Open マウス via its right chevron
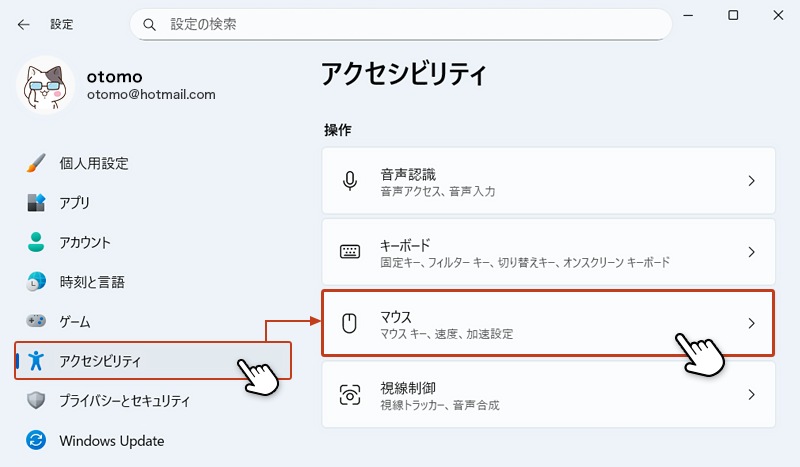The width and height of the screenshot is (800, 467). click(x=752, y=323)
